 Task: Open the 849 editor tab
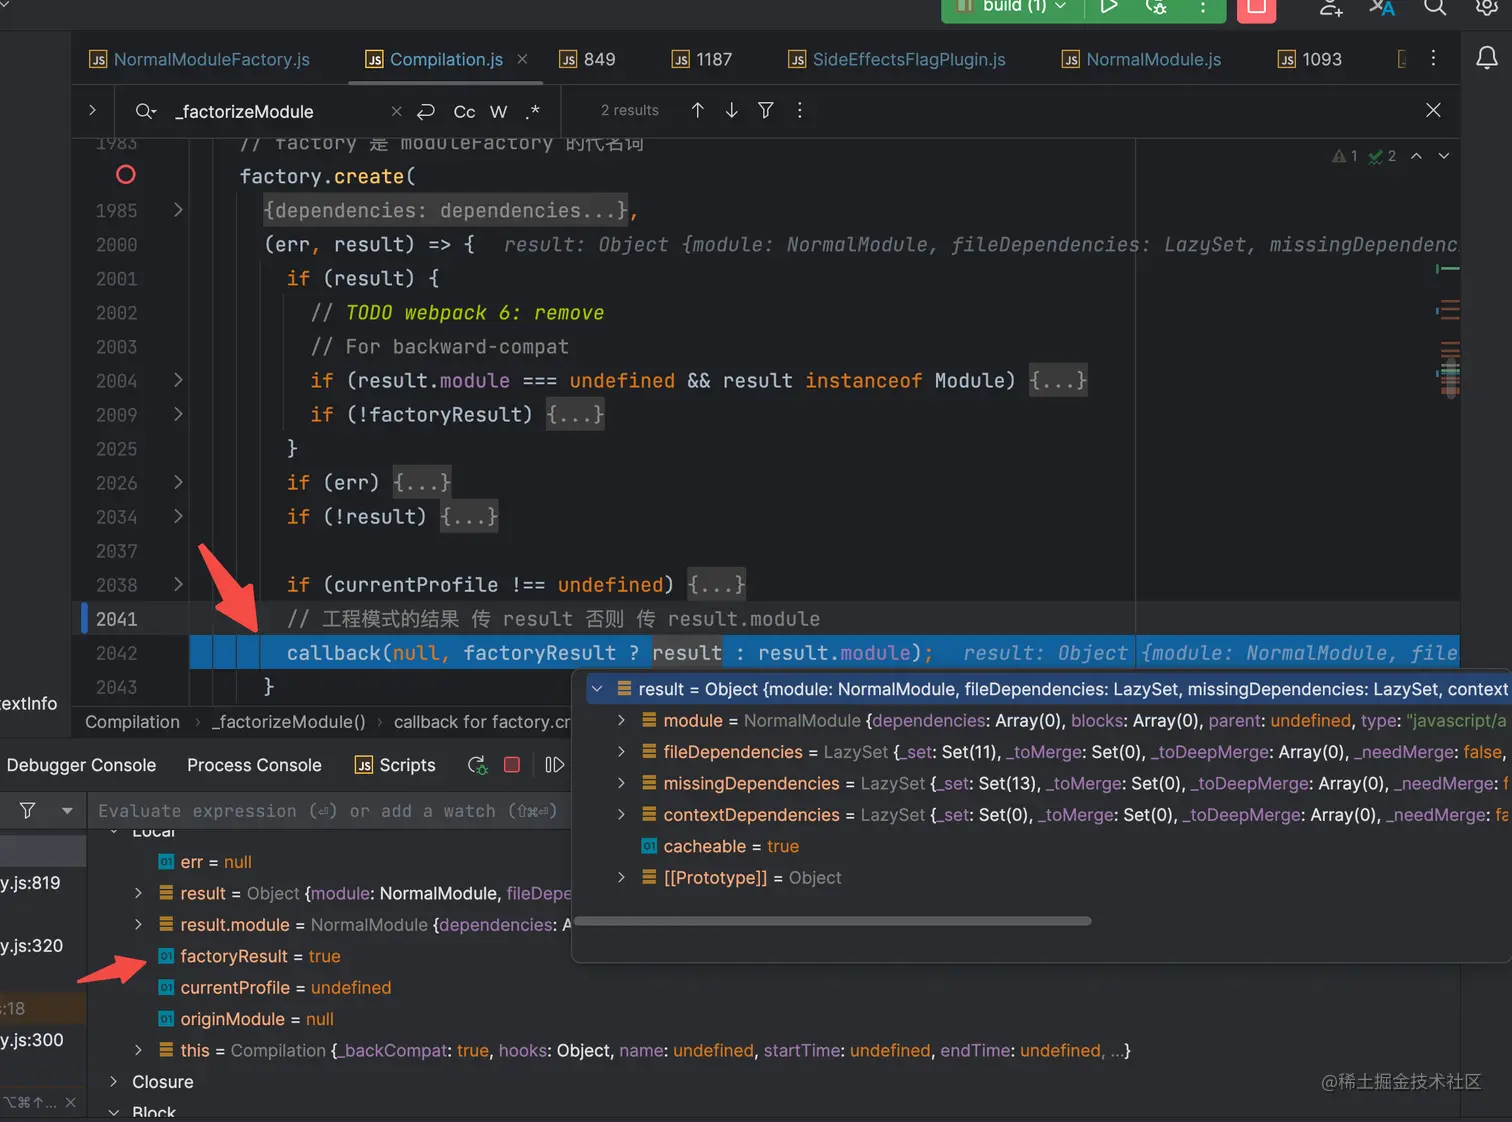click(587, 59)
